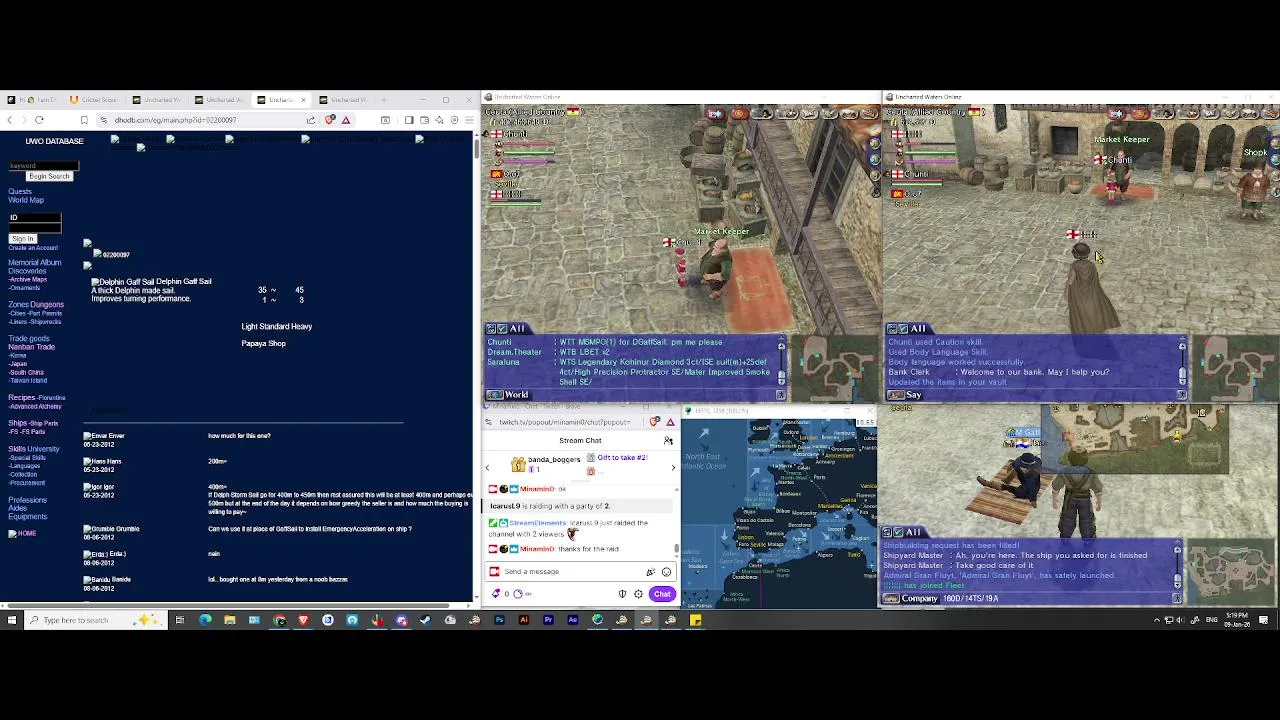The height and width of the screenshot is (720, 1280).
Task: Click Recipes link in sidebar
Action: (22, 398)
